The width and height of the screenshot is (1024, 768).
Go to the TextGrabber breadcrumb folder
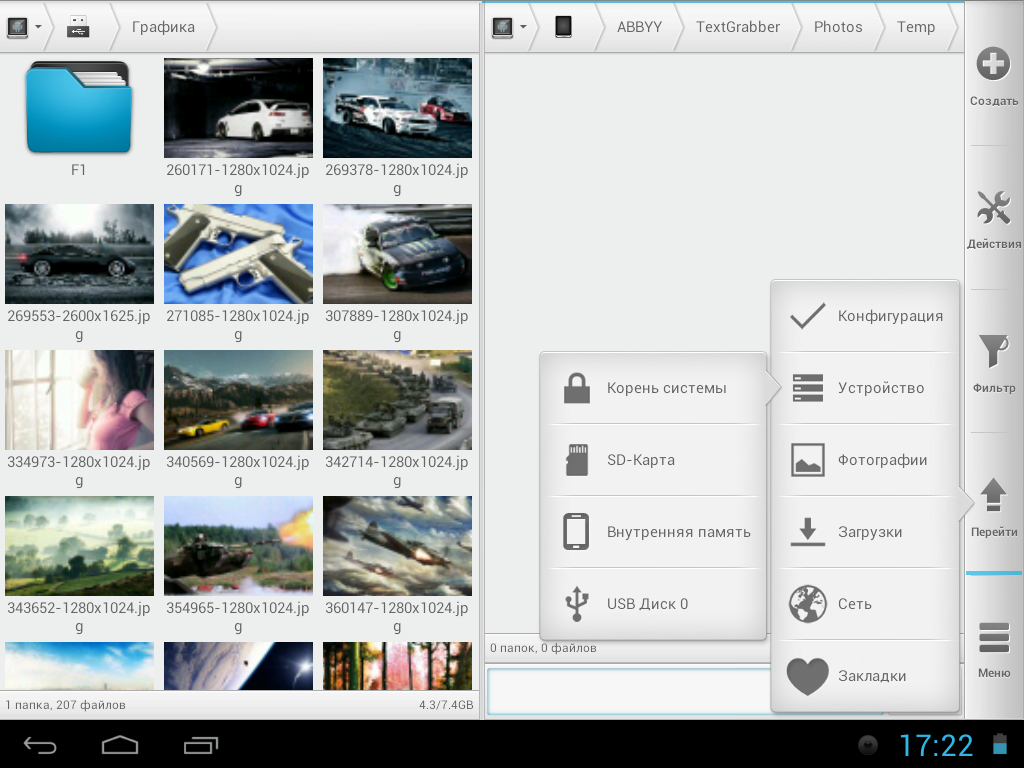[x=738, y=27]
